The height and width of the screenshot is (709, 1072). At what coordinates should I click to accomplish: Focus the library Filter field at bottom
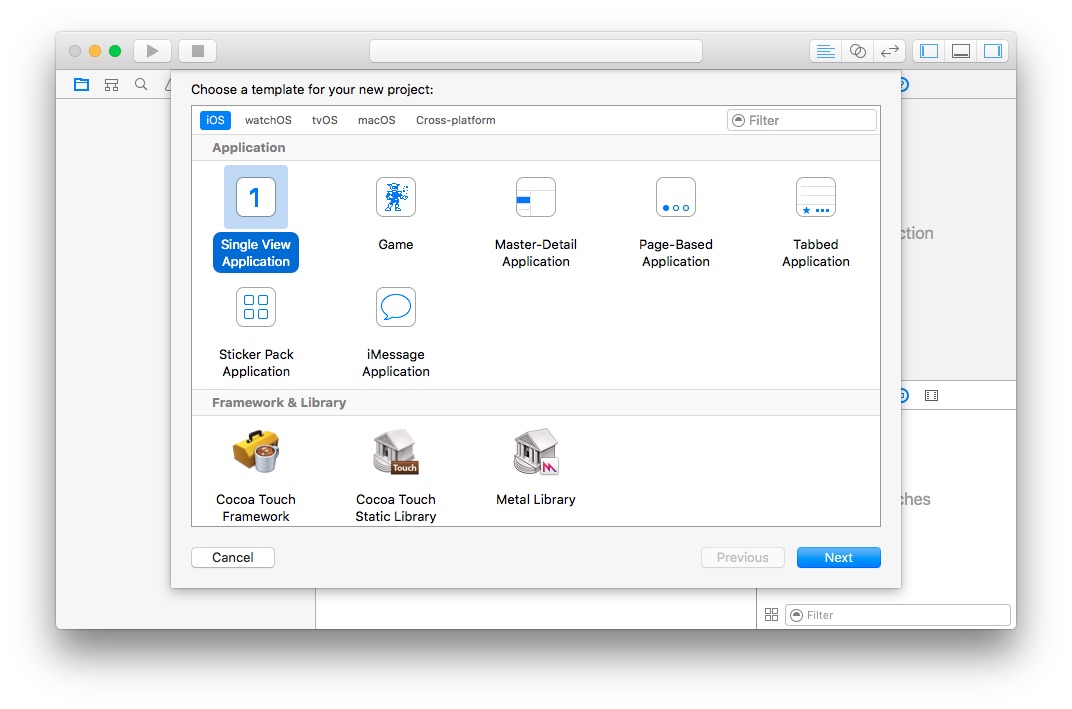coord(897,615)
